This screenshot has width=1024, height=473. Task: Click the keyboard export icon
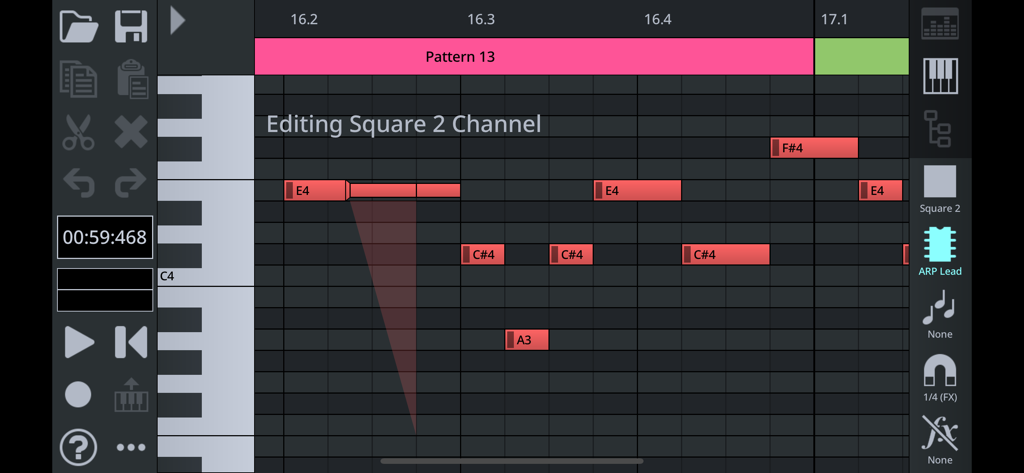click(x=131, y=395)
